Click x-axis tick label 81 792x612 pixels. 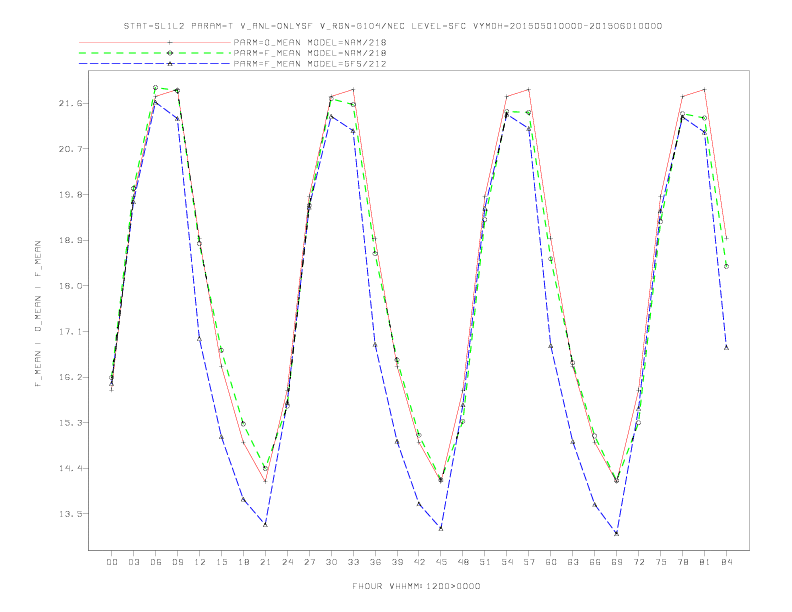click(705, 562)
